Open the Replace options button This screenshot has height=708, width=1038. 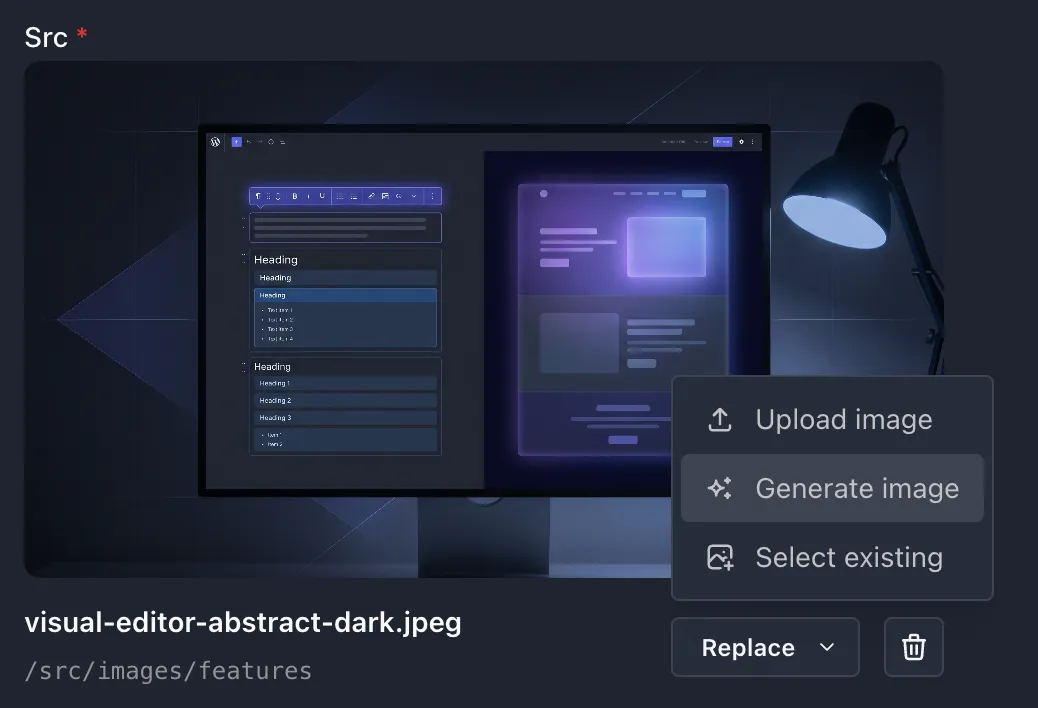765,647
